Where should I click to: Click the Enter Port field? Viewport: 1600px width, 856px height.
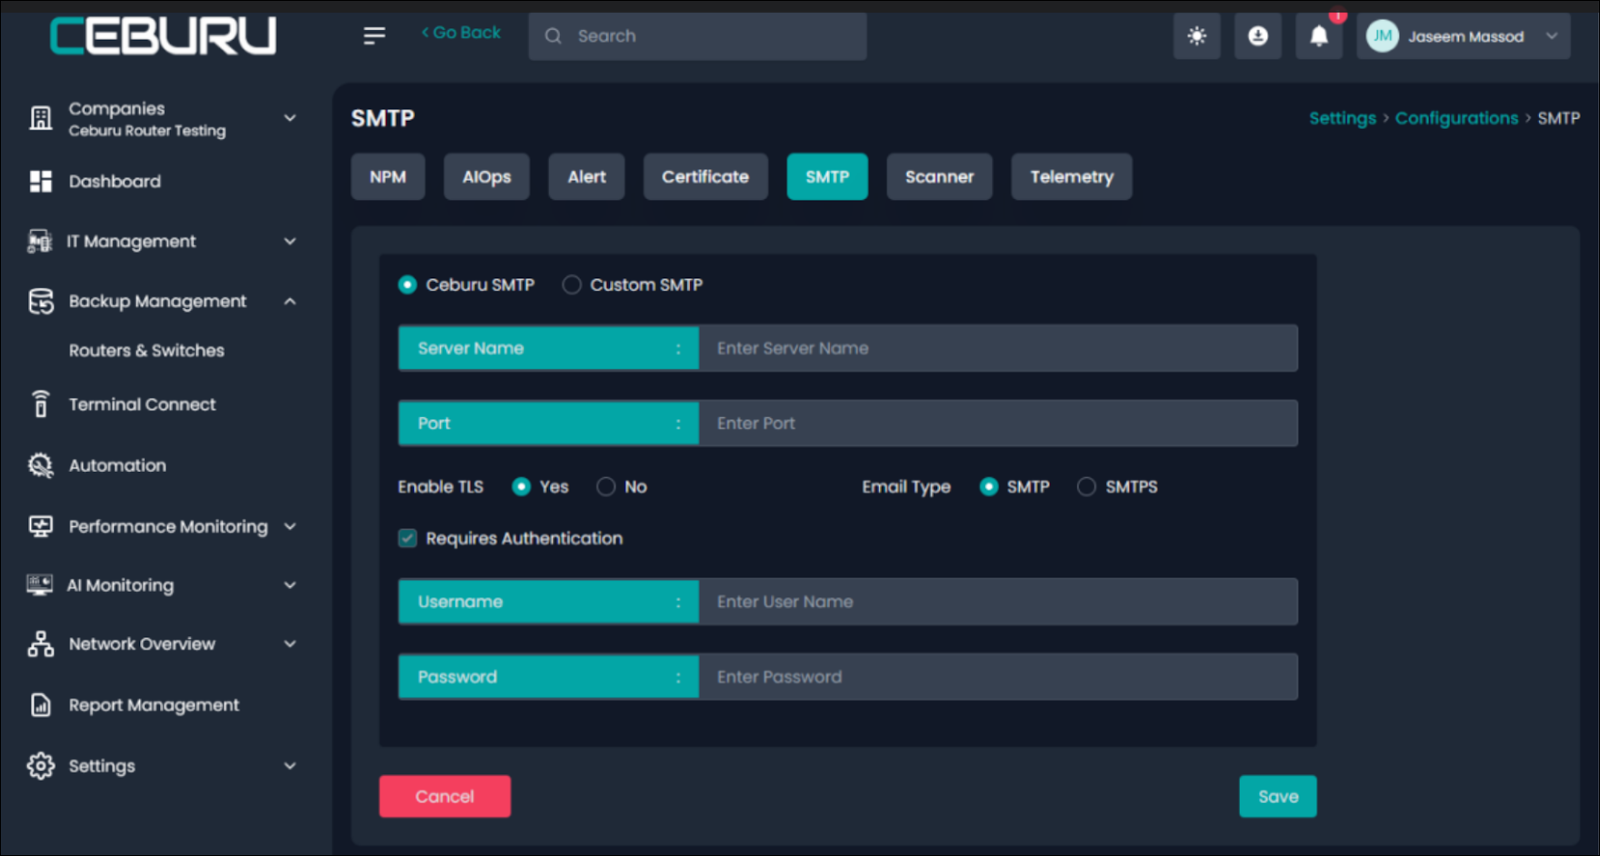[998, 423]
